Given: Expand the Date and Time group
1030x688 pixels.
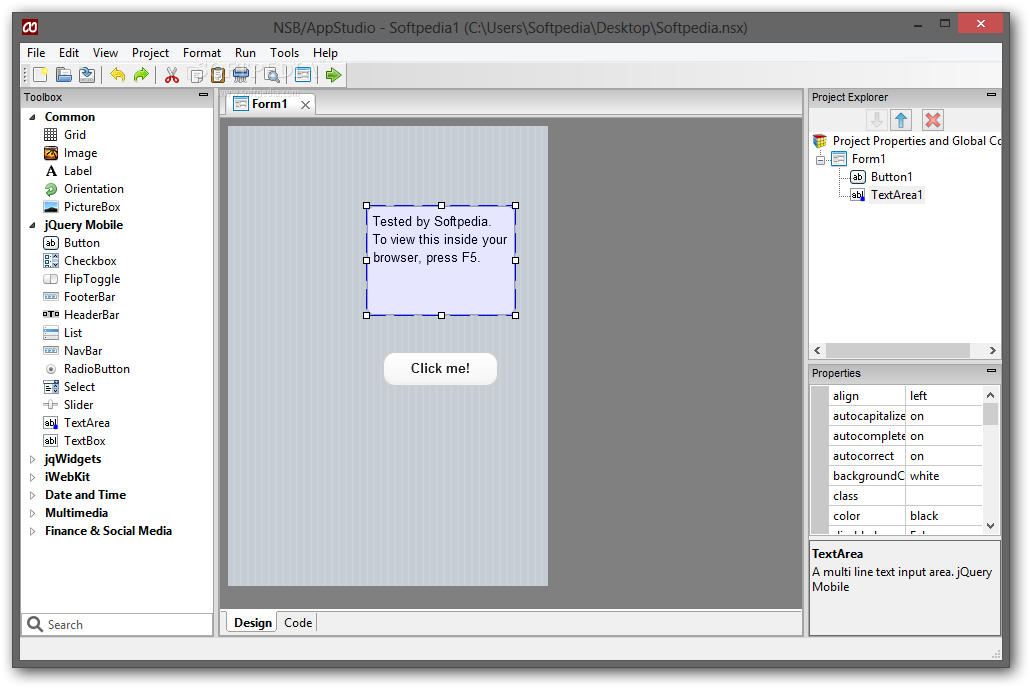Looking at the screenshot, I should tap(32, 495).
